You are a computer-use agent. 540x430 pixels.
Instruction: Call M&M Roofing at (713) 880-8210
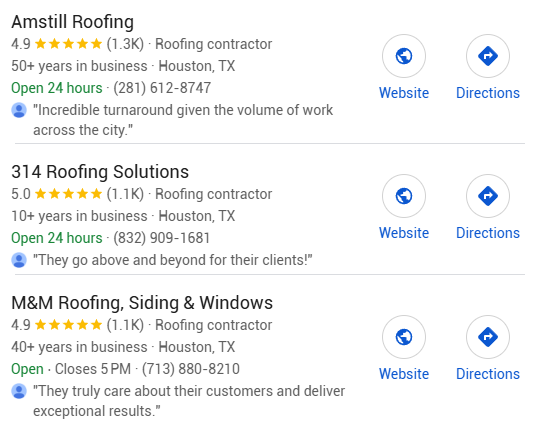(191, 369)
